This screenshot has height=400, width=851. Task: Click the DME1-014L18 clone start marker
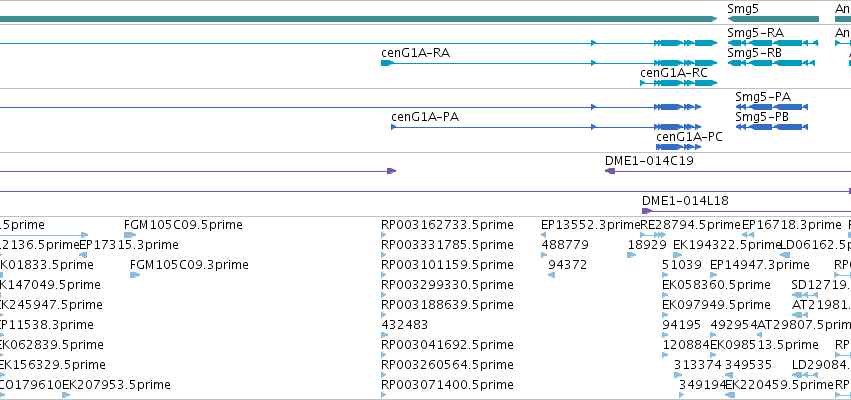point(646,211)
